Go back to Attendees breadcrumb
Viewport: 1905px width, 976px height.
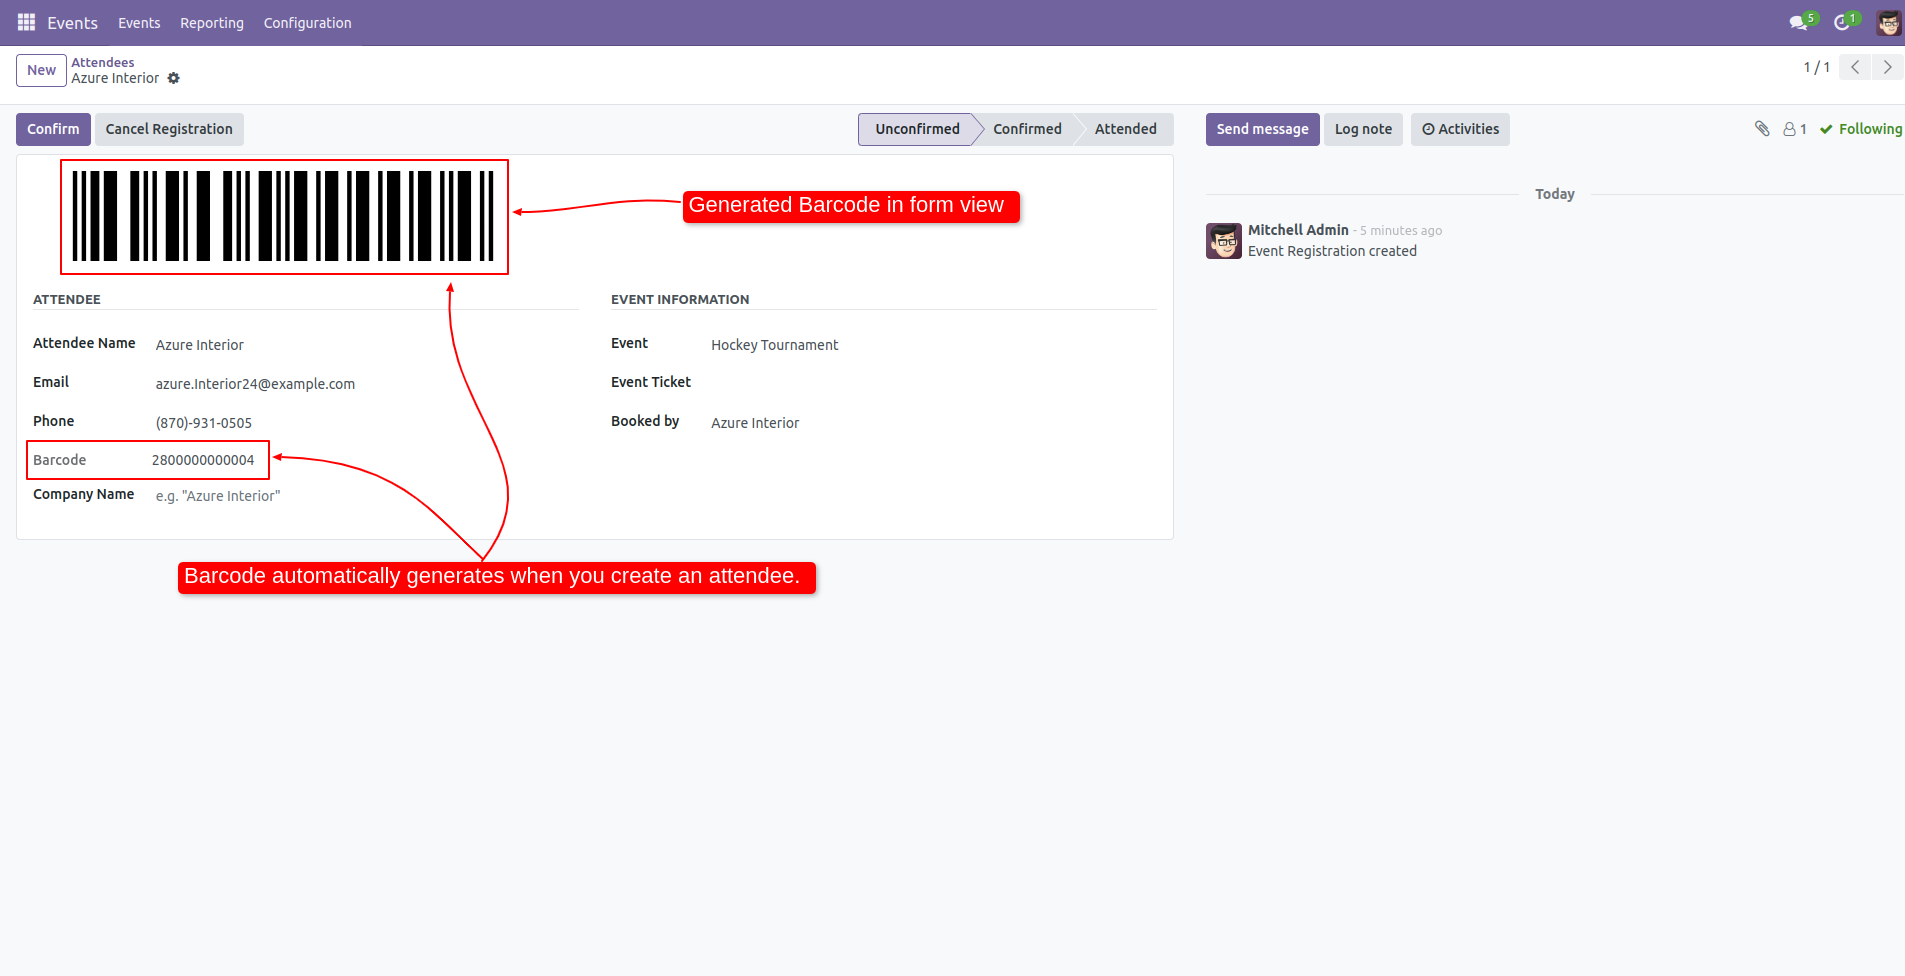click(102, 62)
